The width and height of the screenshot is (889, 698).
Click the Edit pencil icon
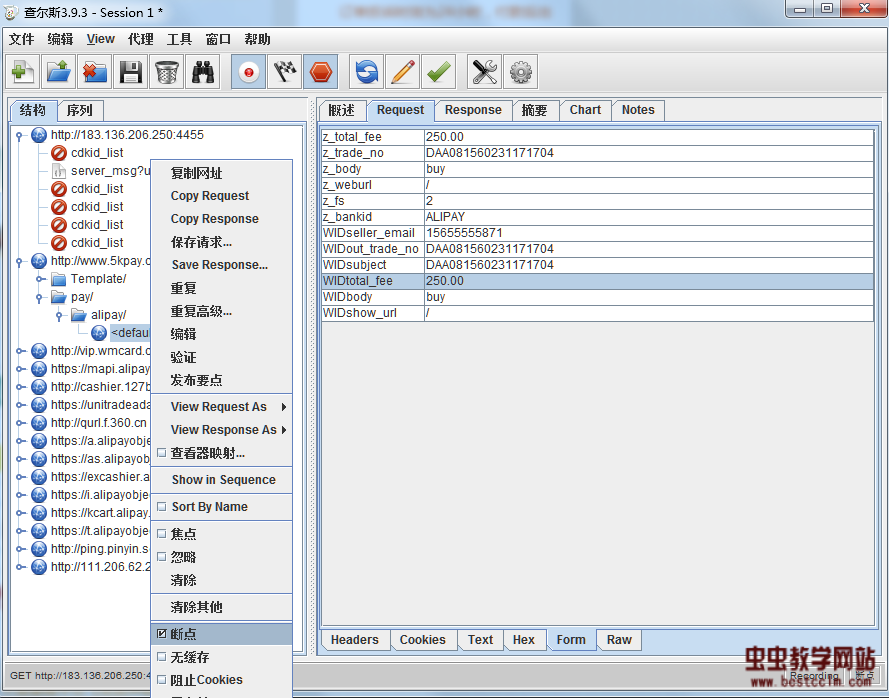(403, 72)
